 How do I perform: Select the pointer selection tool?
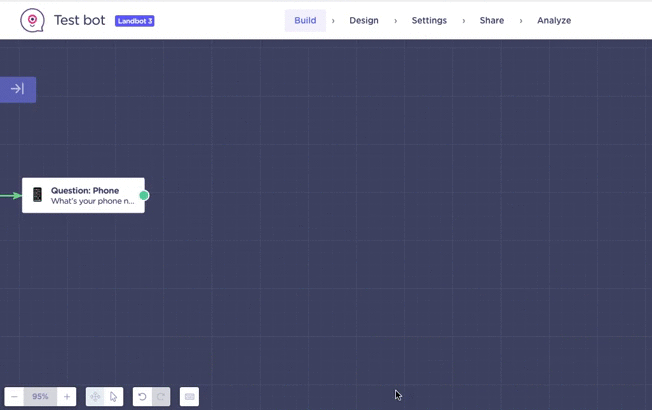point(114,397)
